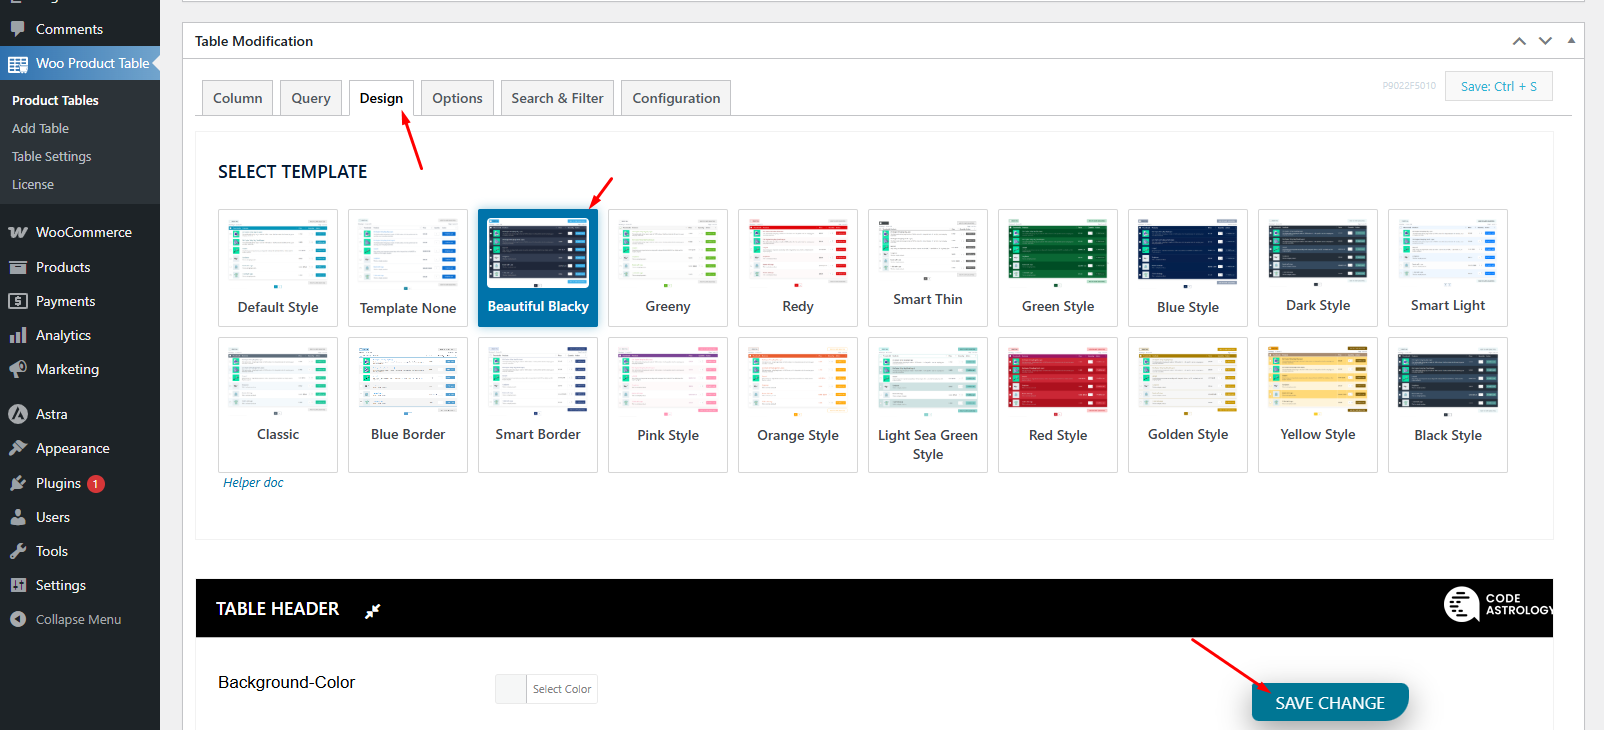
Task: Click the Collapse Menu arrow icon
Action: coord(18,619)
